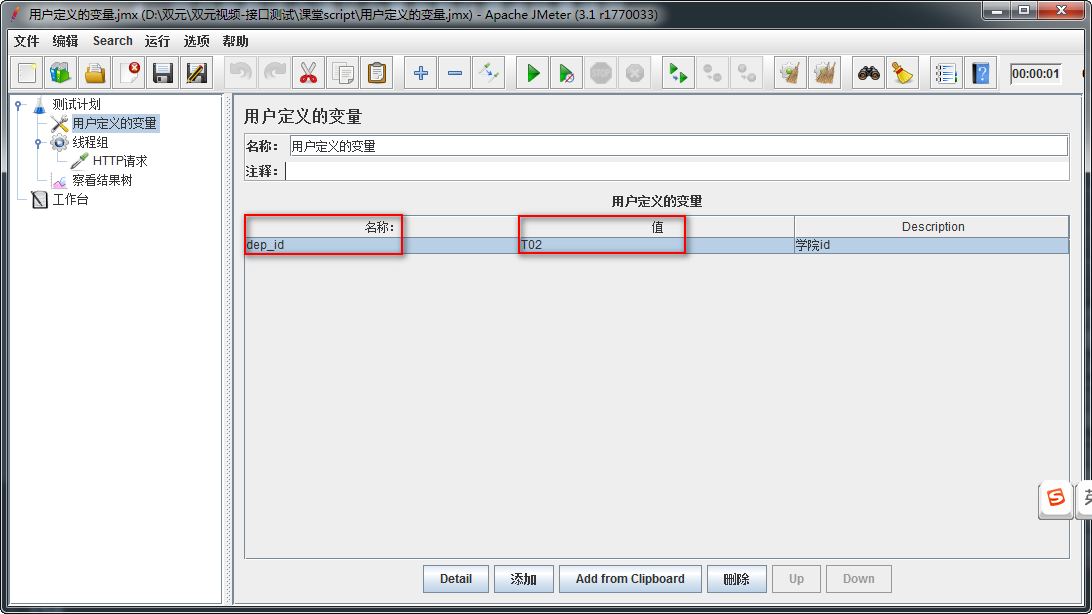Open the Help question mark icon
Screen dimensions: 1092x614
(x=981, y=73)
